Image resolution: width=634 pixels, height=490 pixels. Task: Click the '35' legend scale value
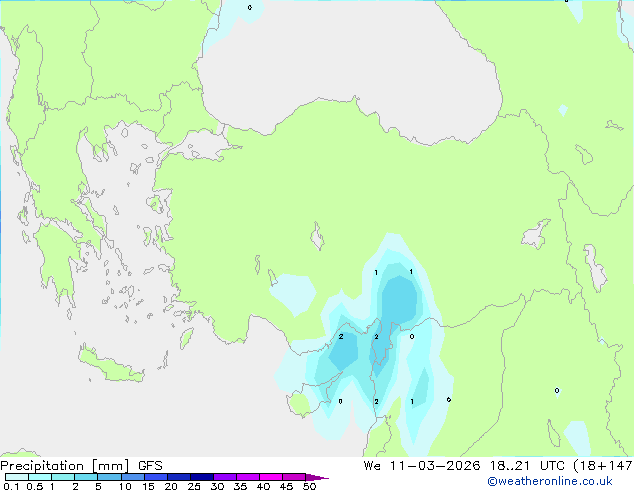click(240, 486)
